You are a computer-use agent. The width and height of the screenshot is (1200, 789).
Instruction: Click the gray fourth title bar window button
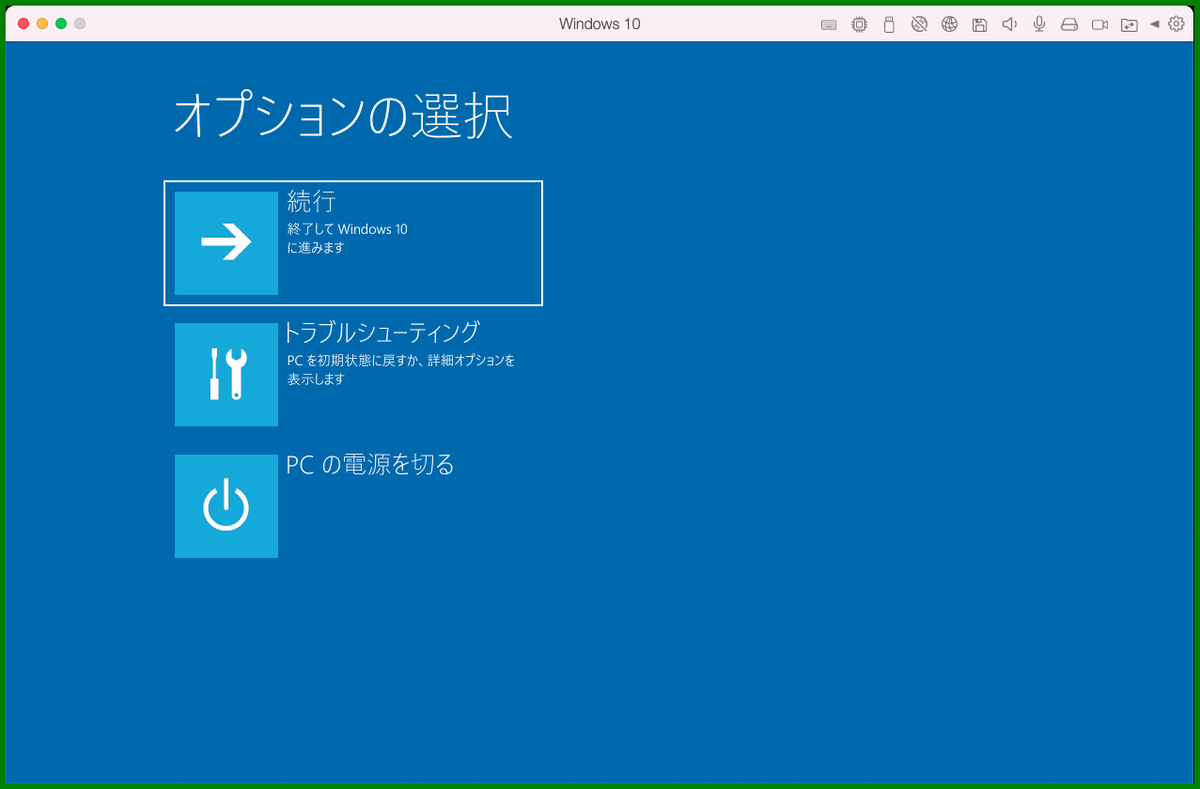[80, 24]
